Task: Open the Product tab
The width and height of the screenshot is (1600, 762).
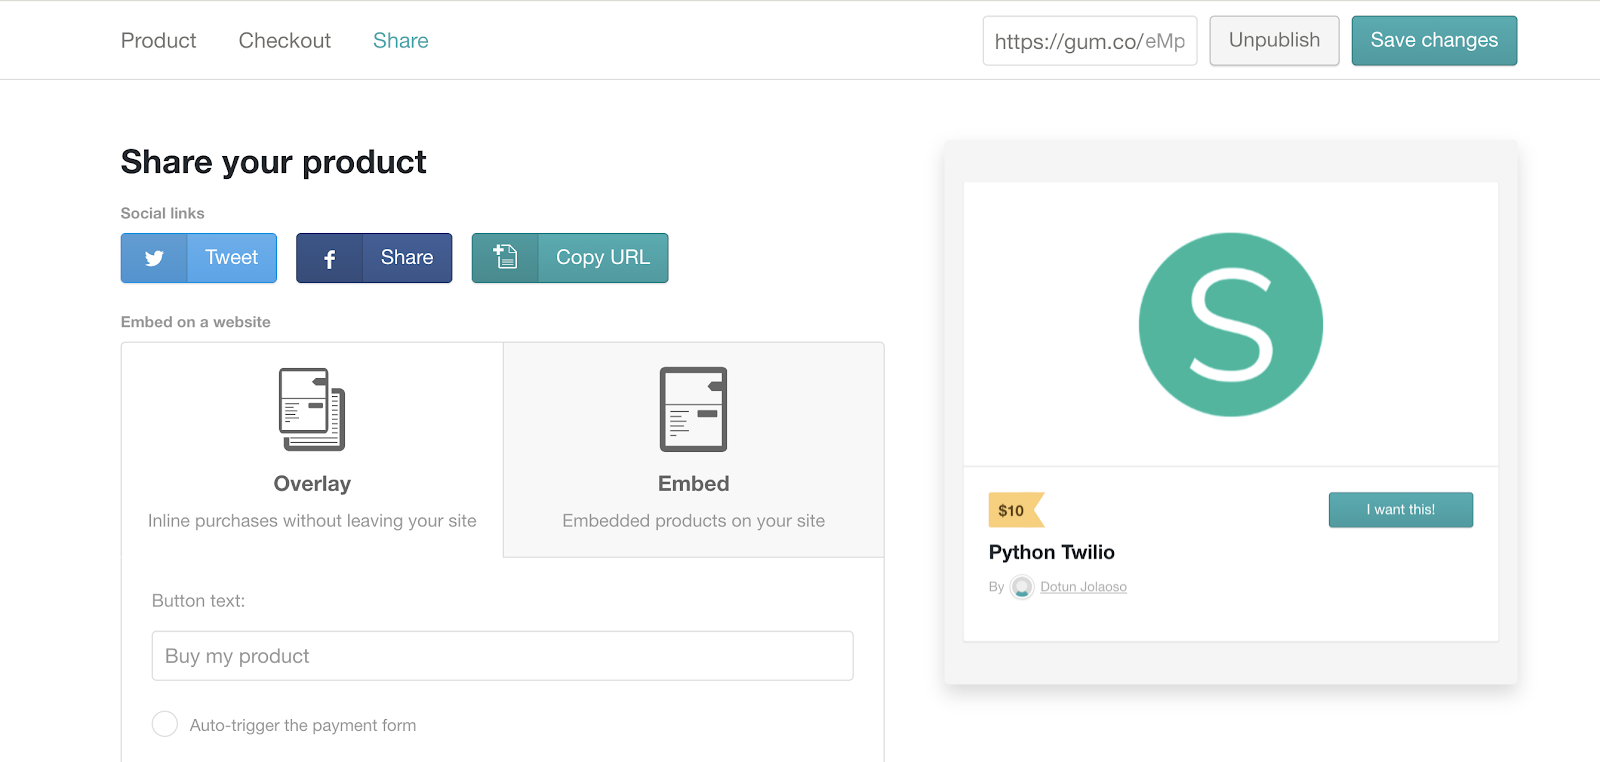Action: pos(158,41)
